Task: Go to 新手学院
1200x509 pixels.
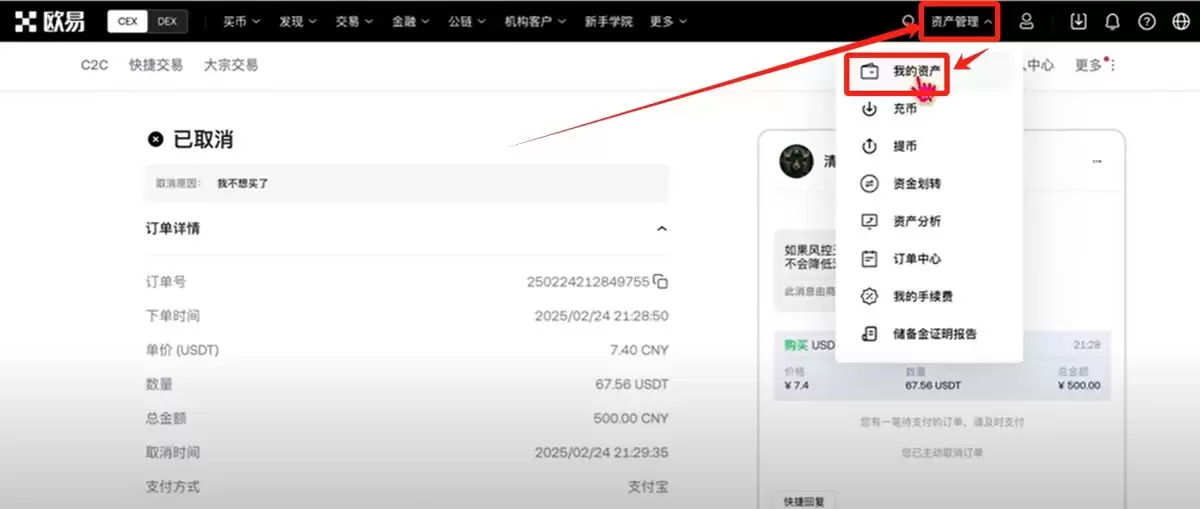Action: [x=608, y=21]
